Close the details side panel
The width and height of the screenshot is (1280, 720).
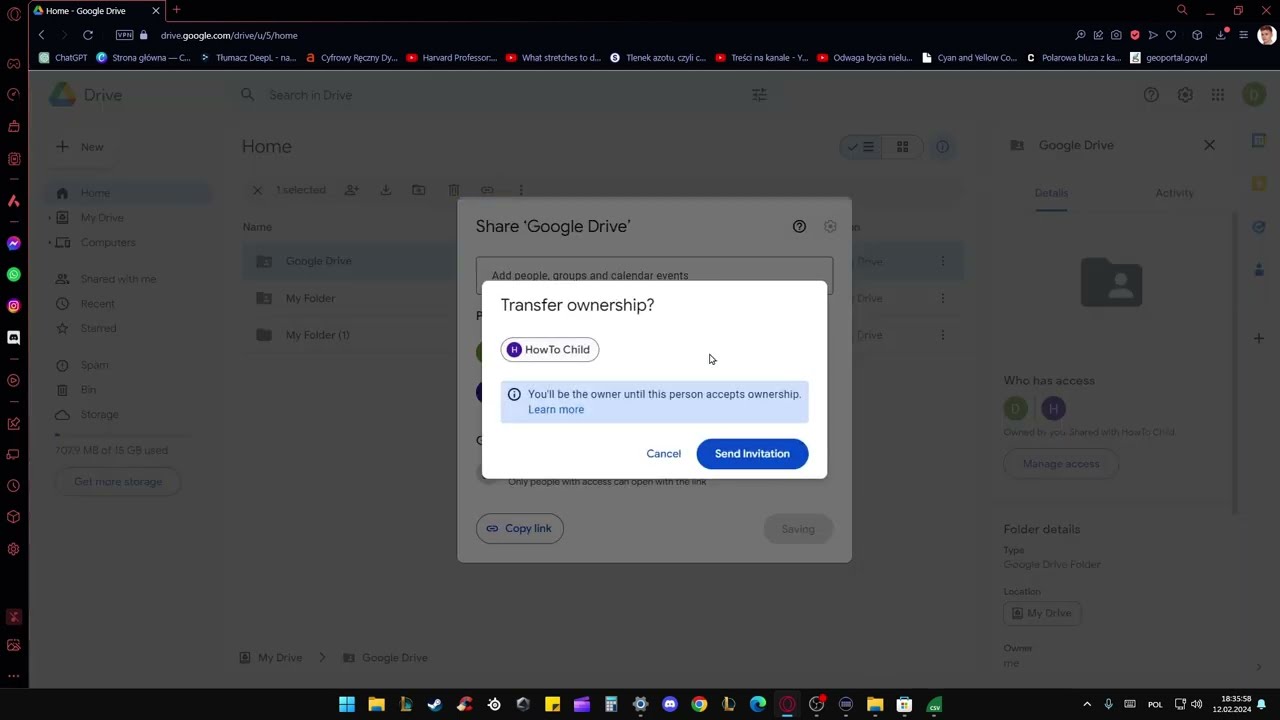coord(1209,145)
